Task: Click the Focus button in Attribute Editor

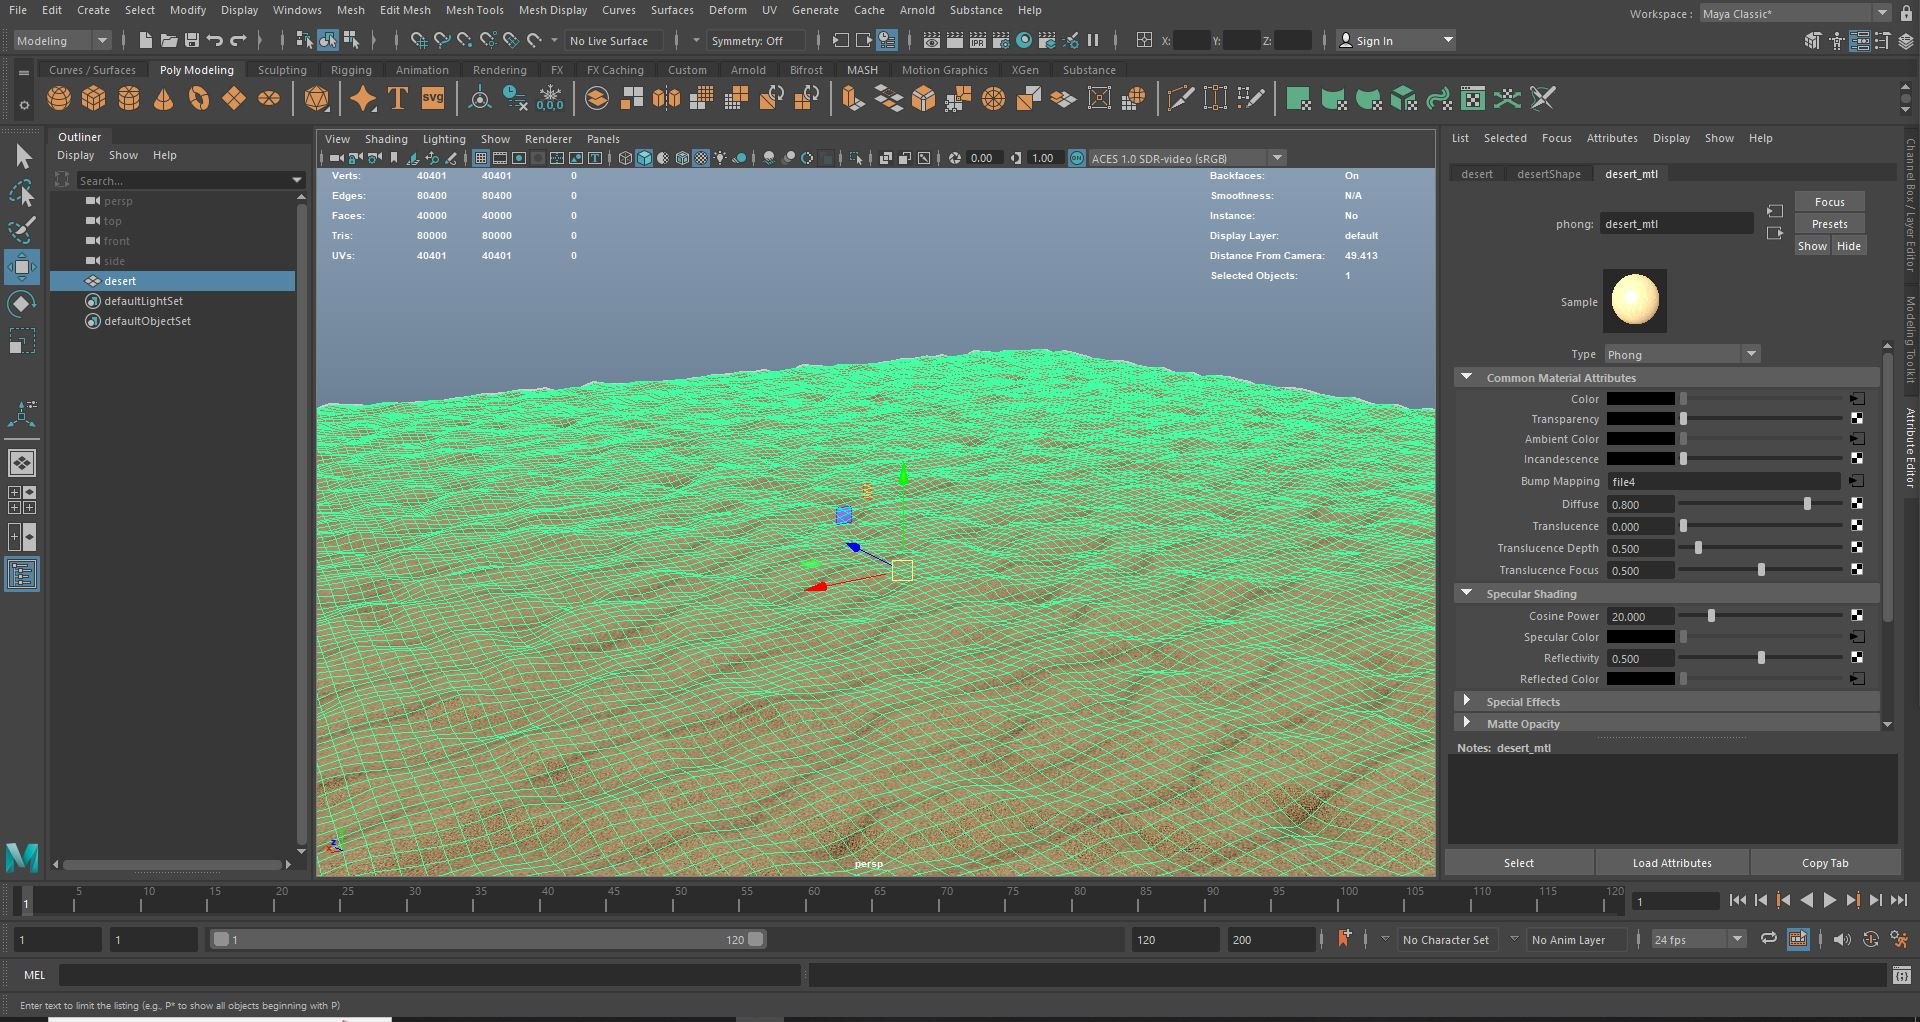Action: (1829, 202)
